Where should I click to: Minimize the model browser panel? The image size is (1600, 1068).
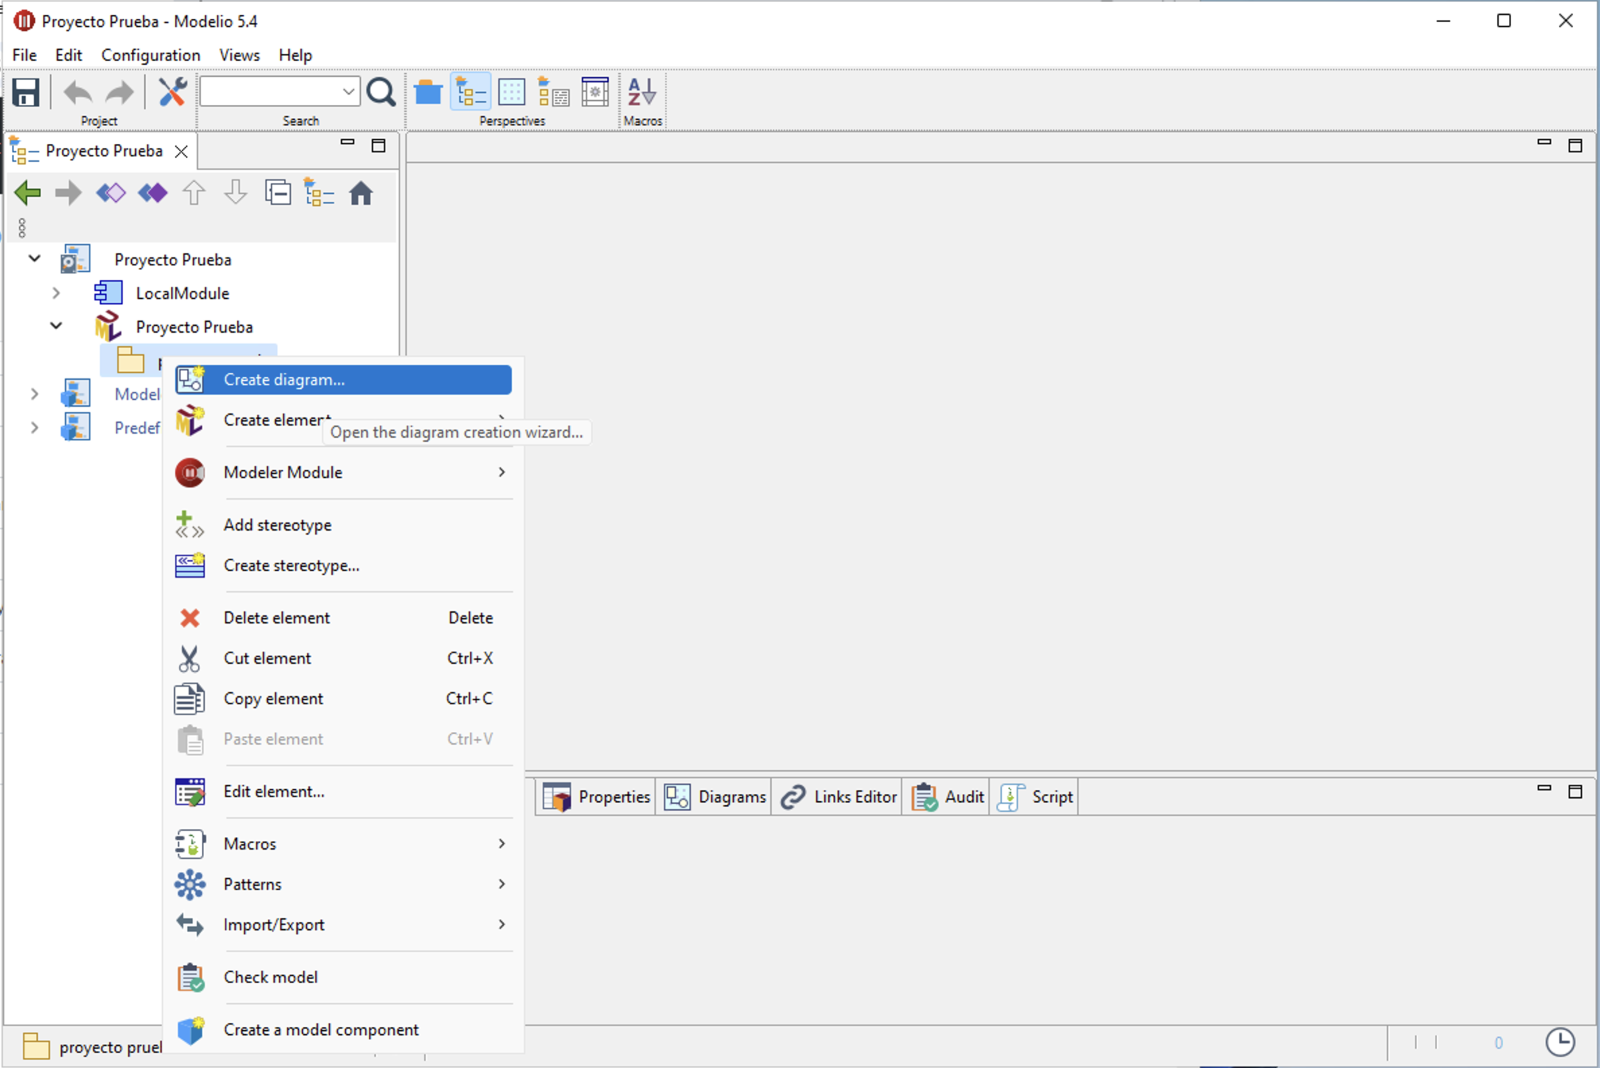point(348,143)
